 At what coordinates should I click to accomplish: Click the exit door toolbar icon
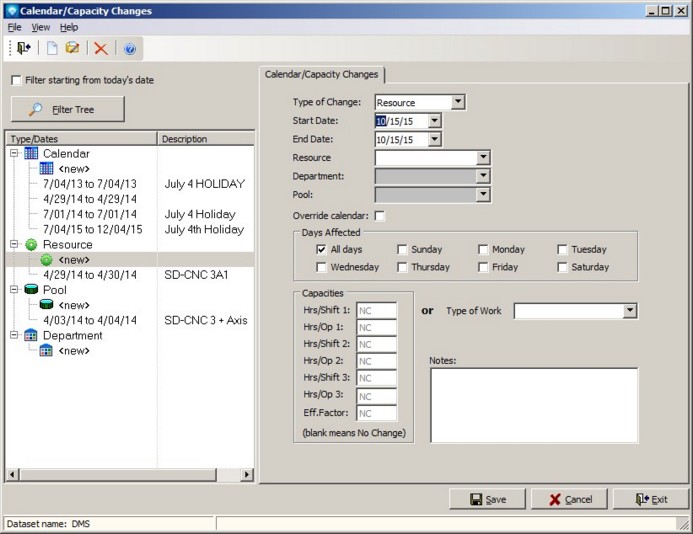(23, 48)
